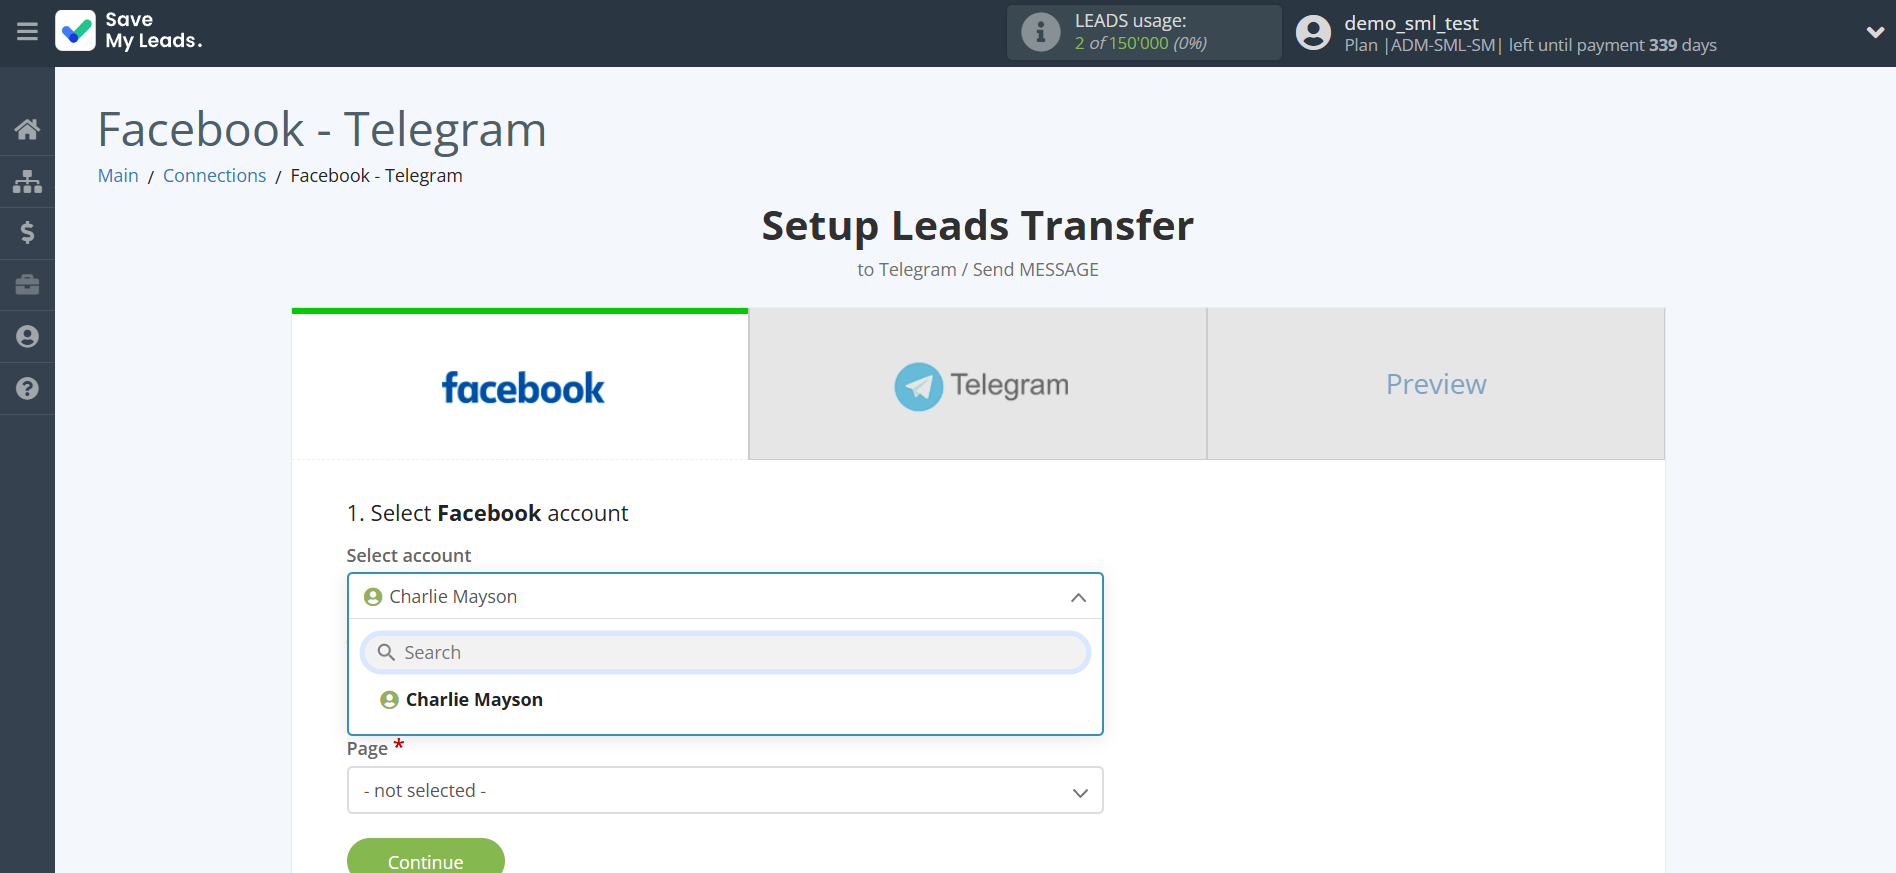This screenshot has height=873, width=1896.
Task: Switch to the Telegram tab
Action: 977,385
